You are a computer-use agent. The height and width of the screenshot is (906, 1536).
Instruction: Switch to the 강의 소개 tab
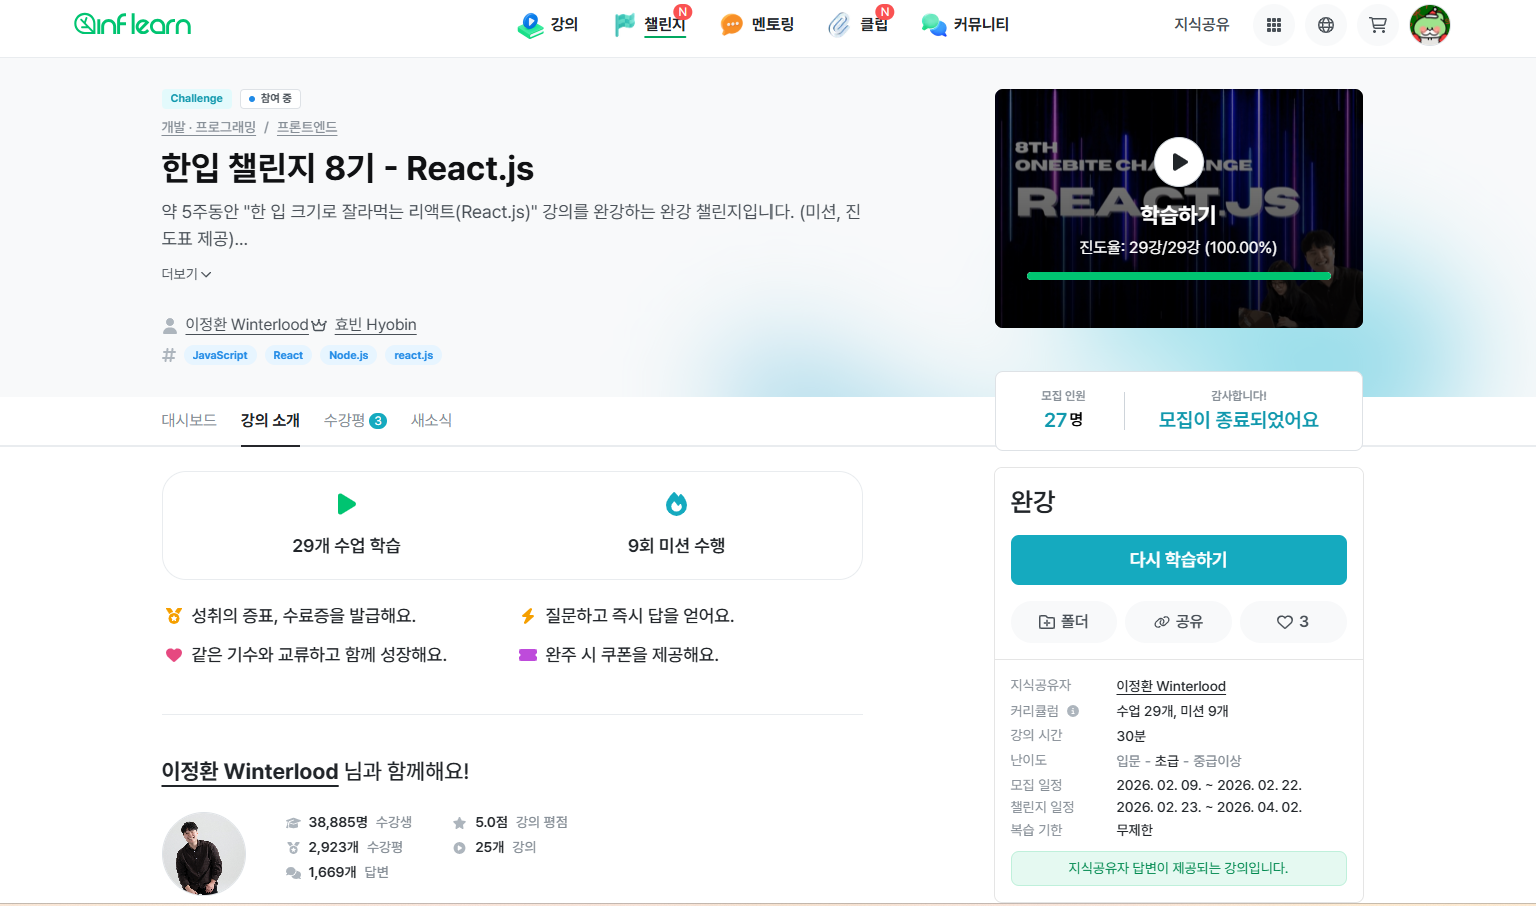click(270, 420)
